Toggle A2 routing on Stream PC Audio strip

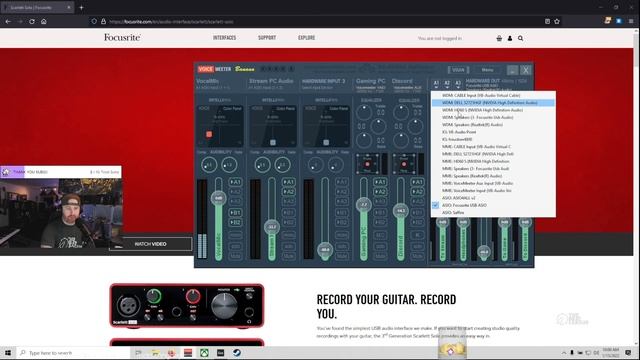[289, 191]
